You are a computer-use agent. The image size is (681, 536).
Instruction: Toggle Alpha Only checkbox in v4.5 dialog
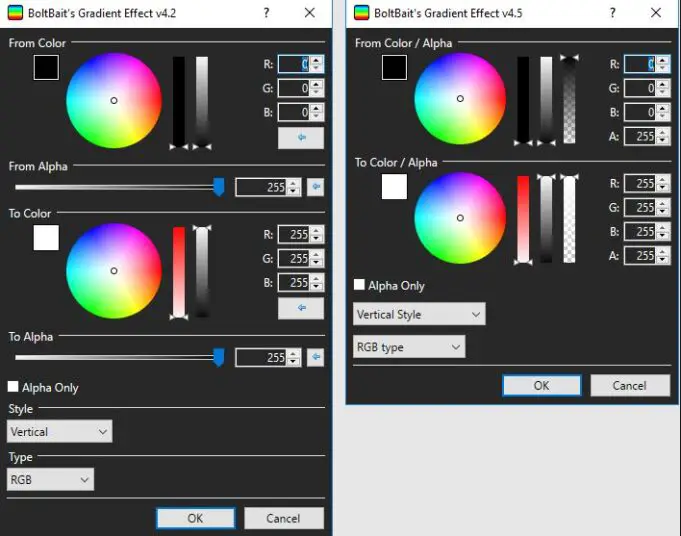coord(360,285)
